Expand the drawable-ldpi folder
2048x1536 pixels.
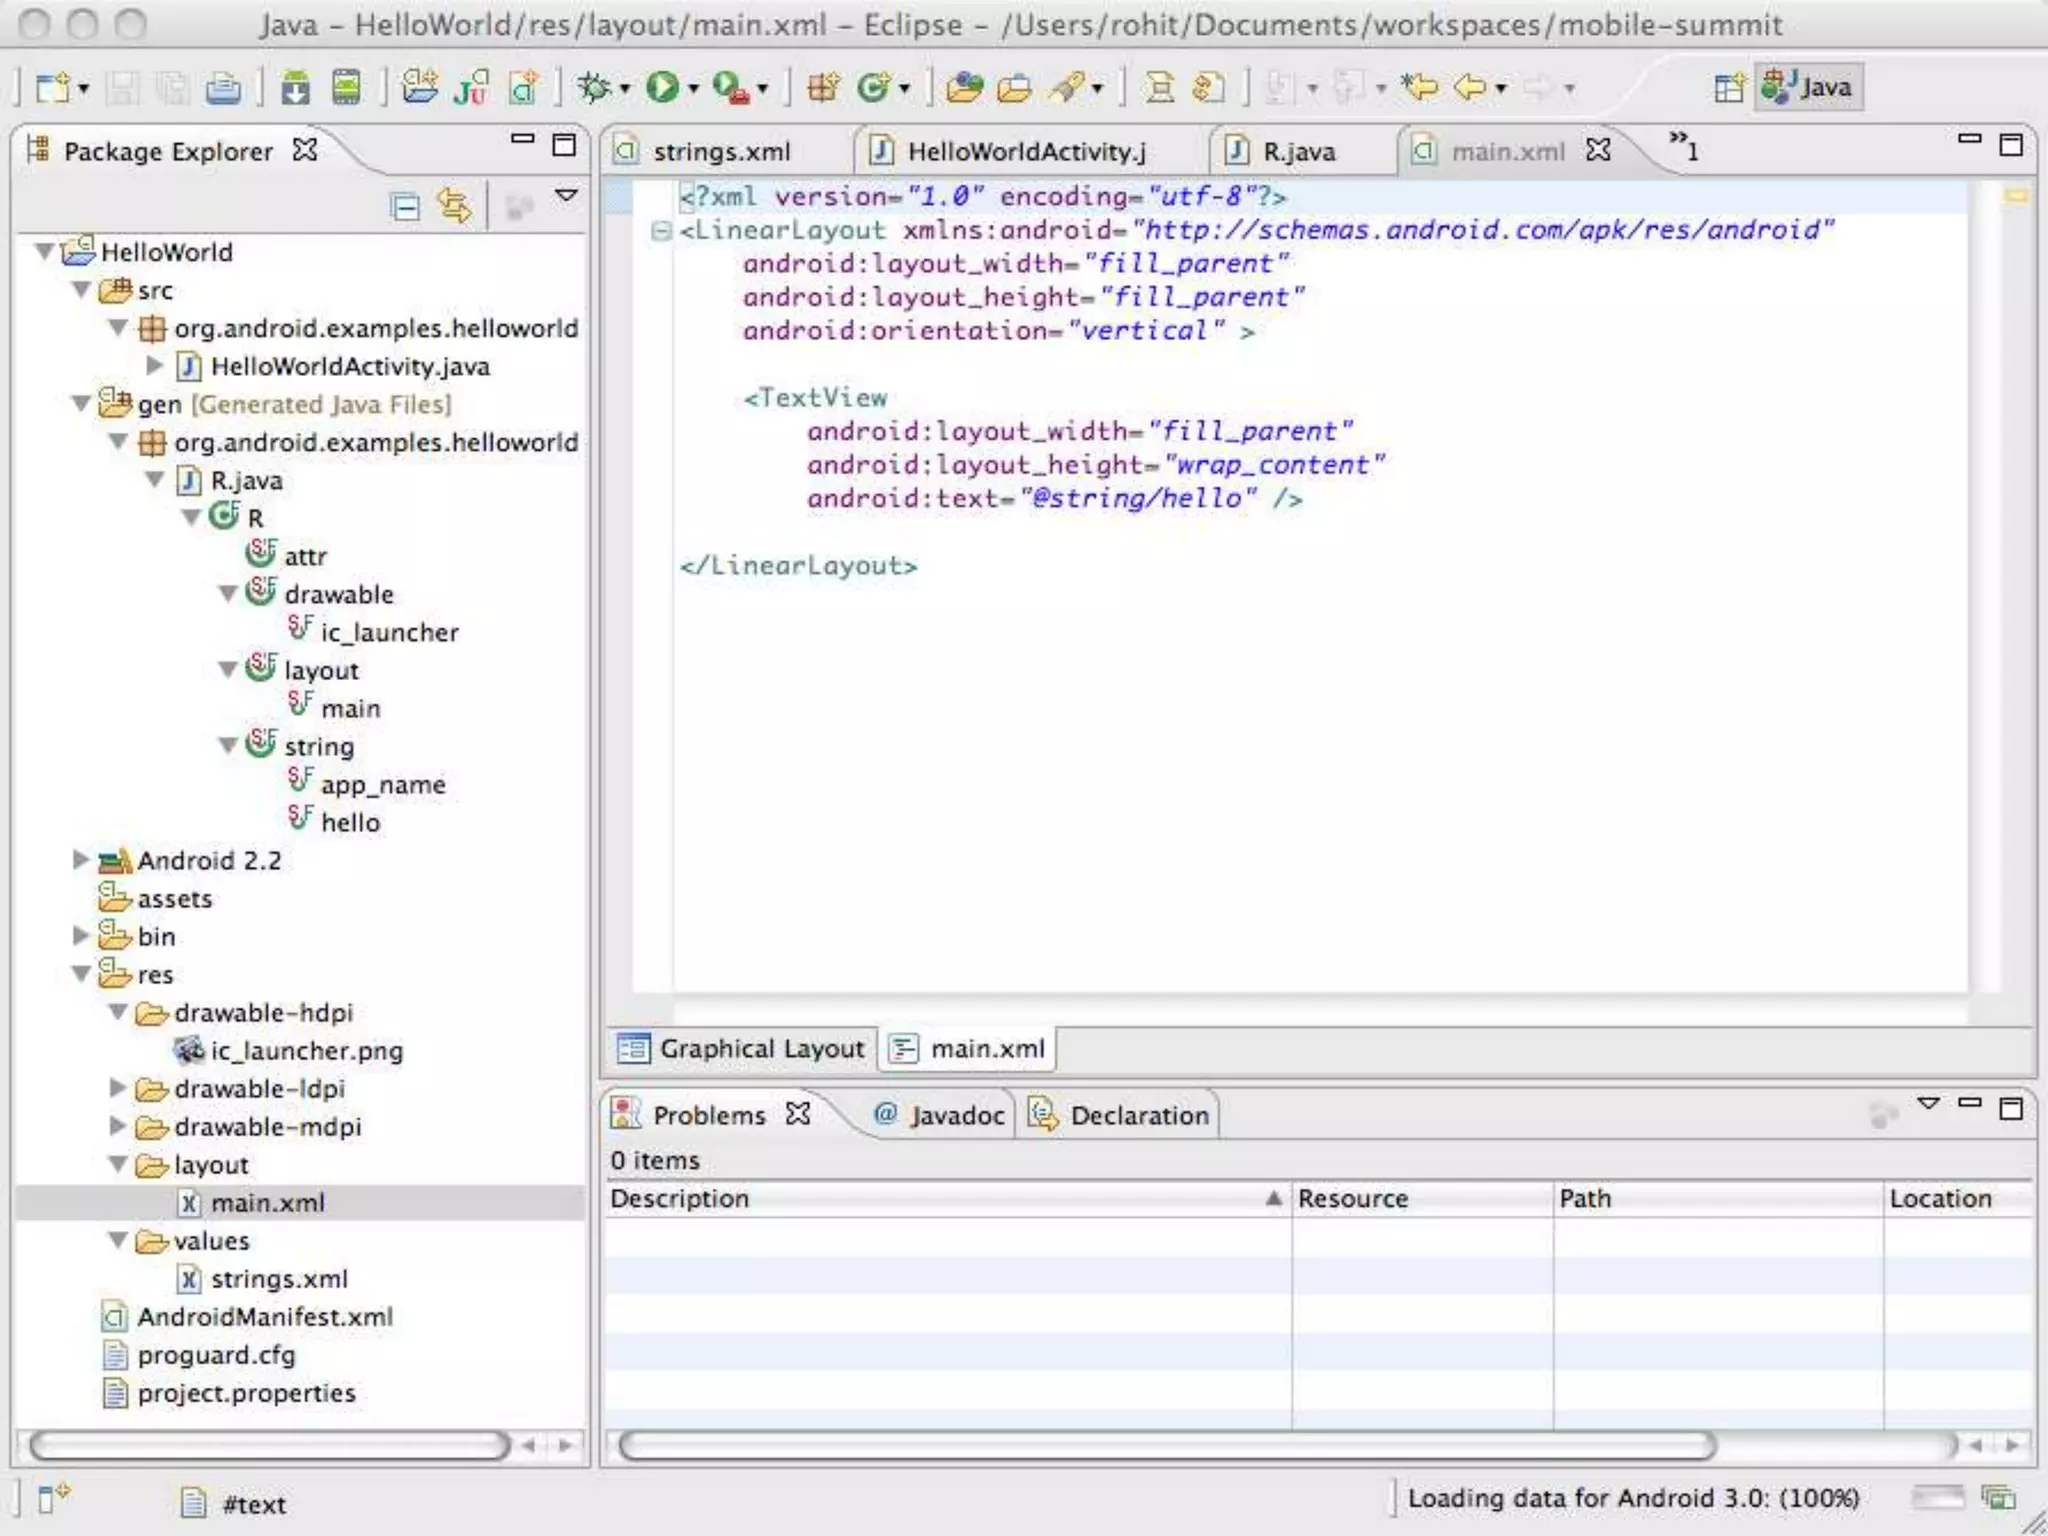[118, 1088]
